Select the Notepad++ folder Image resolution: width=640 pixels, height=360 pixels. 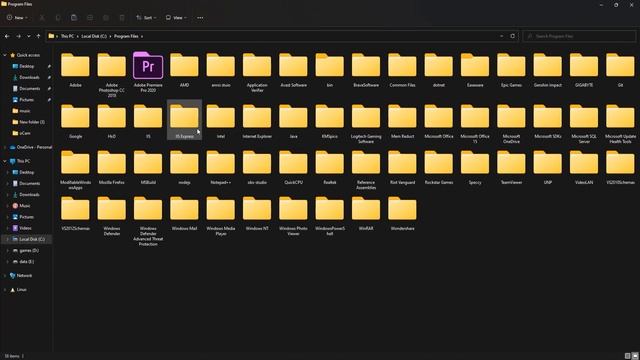coord(221,167)
